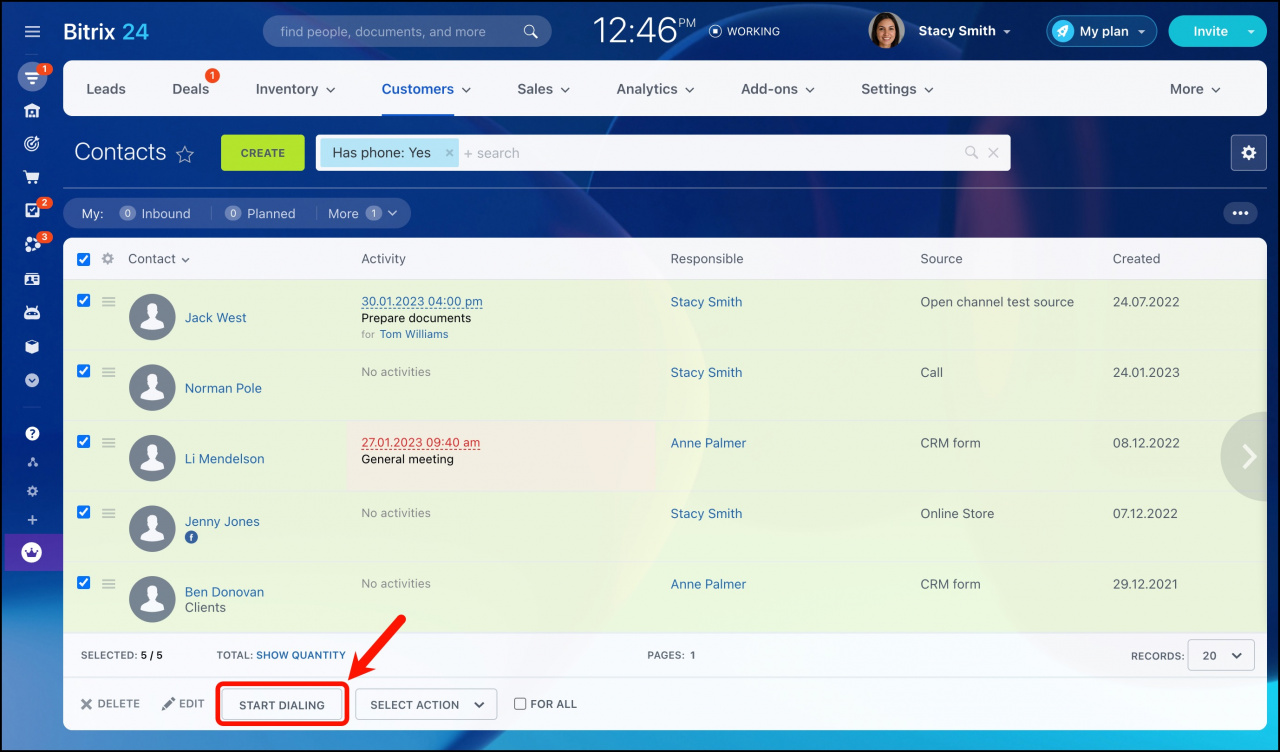The height and width of the screenshot is (752, 1280).
Task: Go to the Leads tab
Action: tap(106, 89)
